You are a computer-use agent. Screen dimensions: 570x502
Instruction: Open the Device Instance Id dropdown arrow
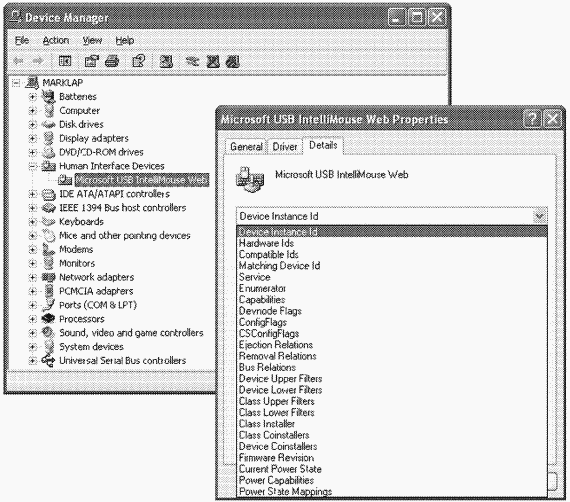pyautogui.click(x=540, y=216)
